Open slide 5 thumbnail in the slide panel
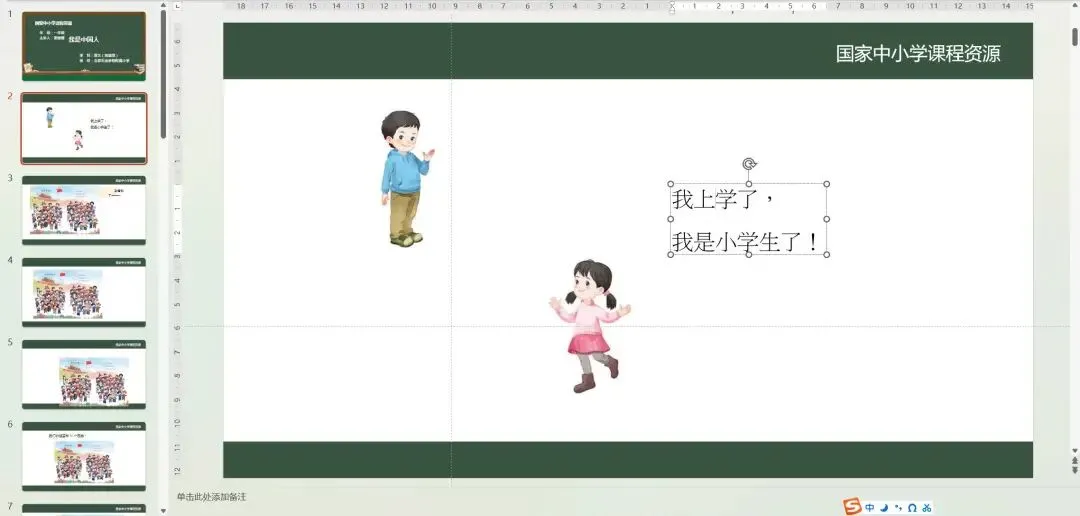The height and width of the screenshot is (516, 1080). point(84,374)
